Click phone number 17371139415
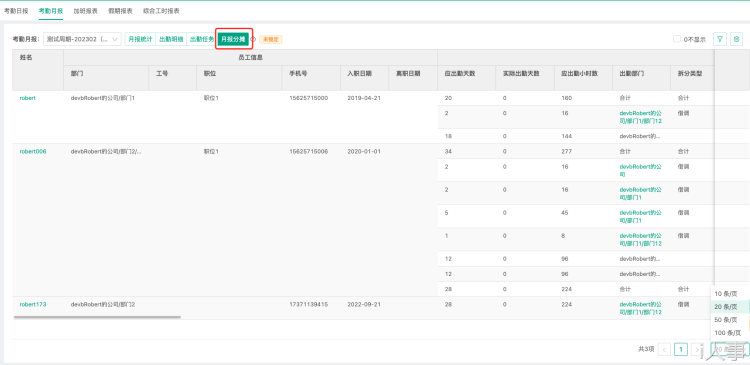This screenshot has height=365, width=750. point(309,304)
